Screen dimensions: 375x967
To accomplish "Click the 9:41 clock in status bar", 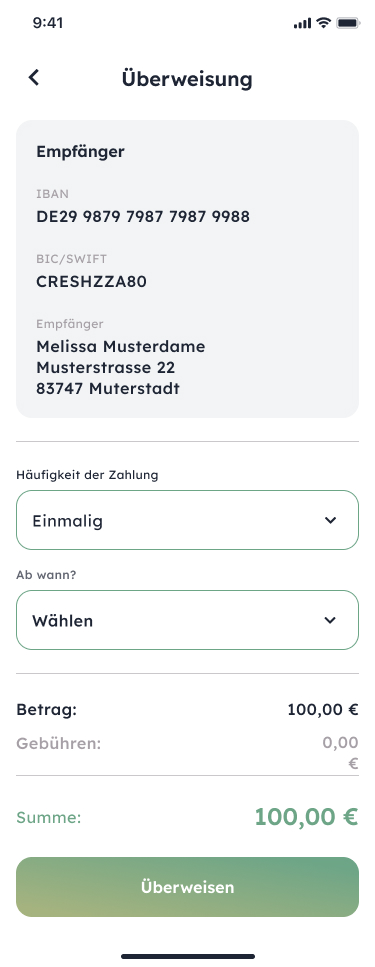I will (x=47, y=23).
